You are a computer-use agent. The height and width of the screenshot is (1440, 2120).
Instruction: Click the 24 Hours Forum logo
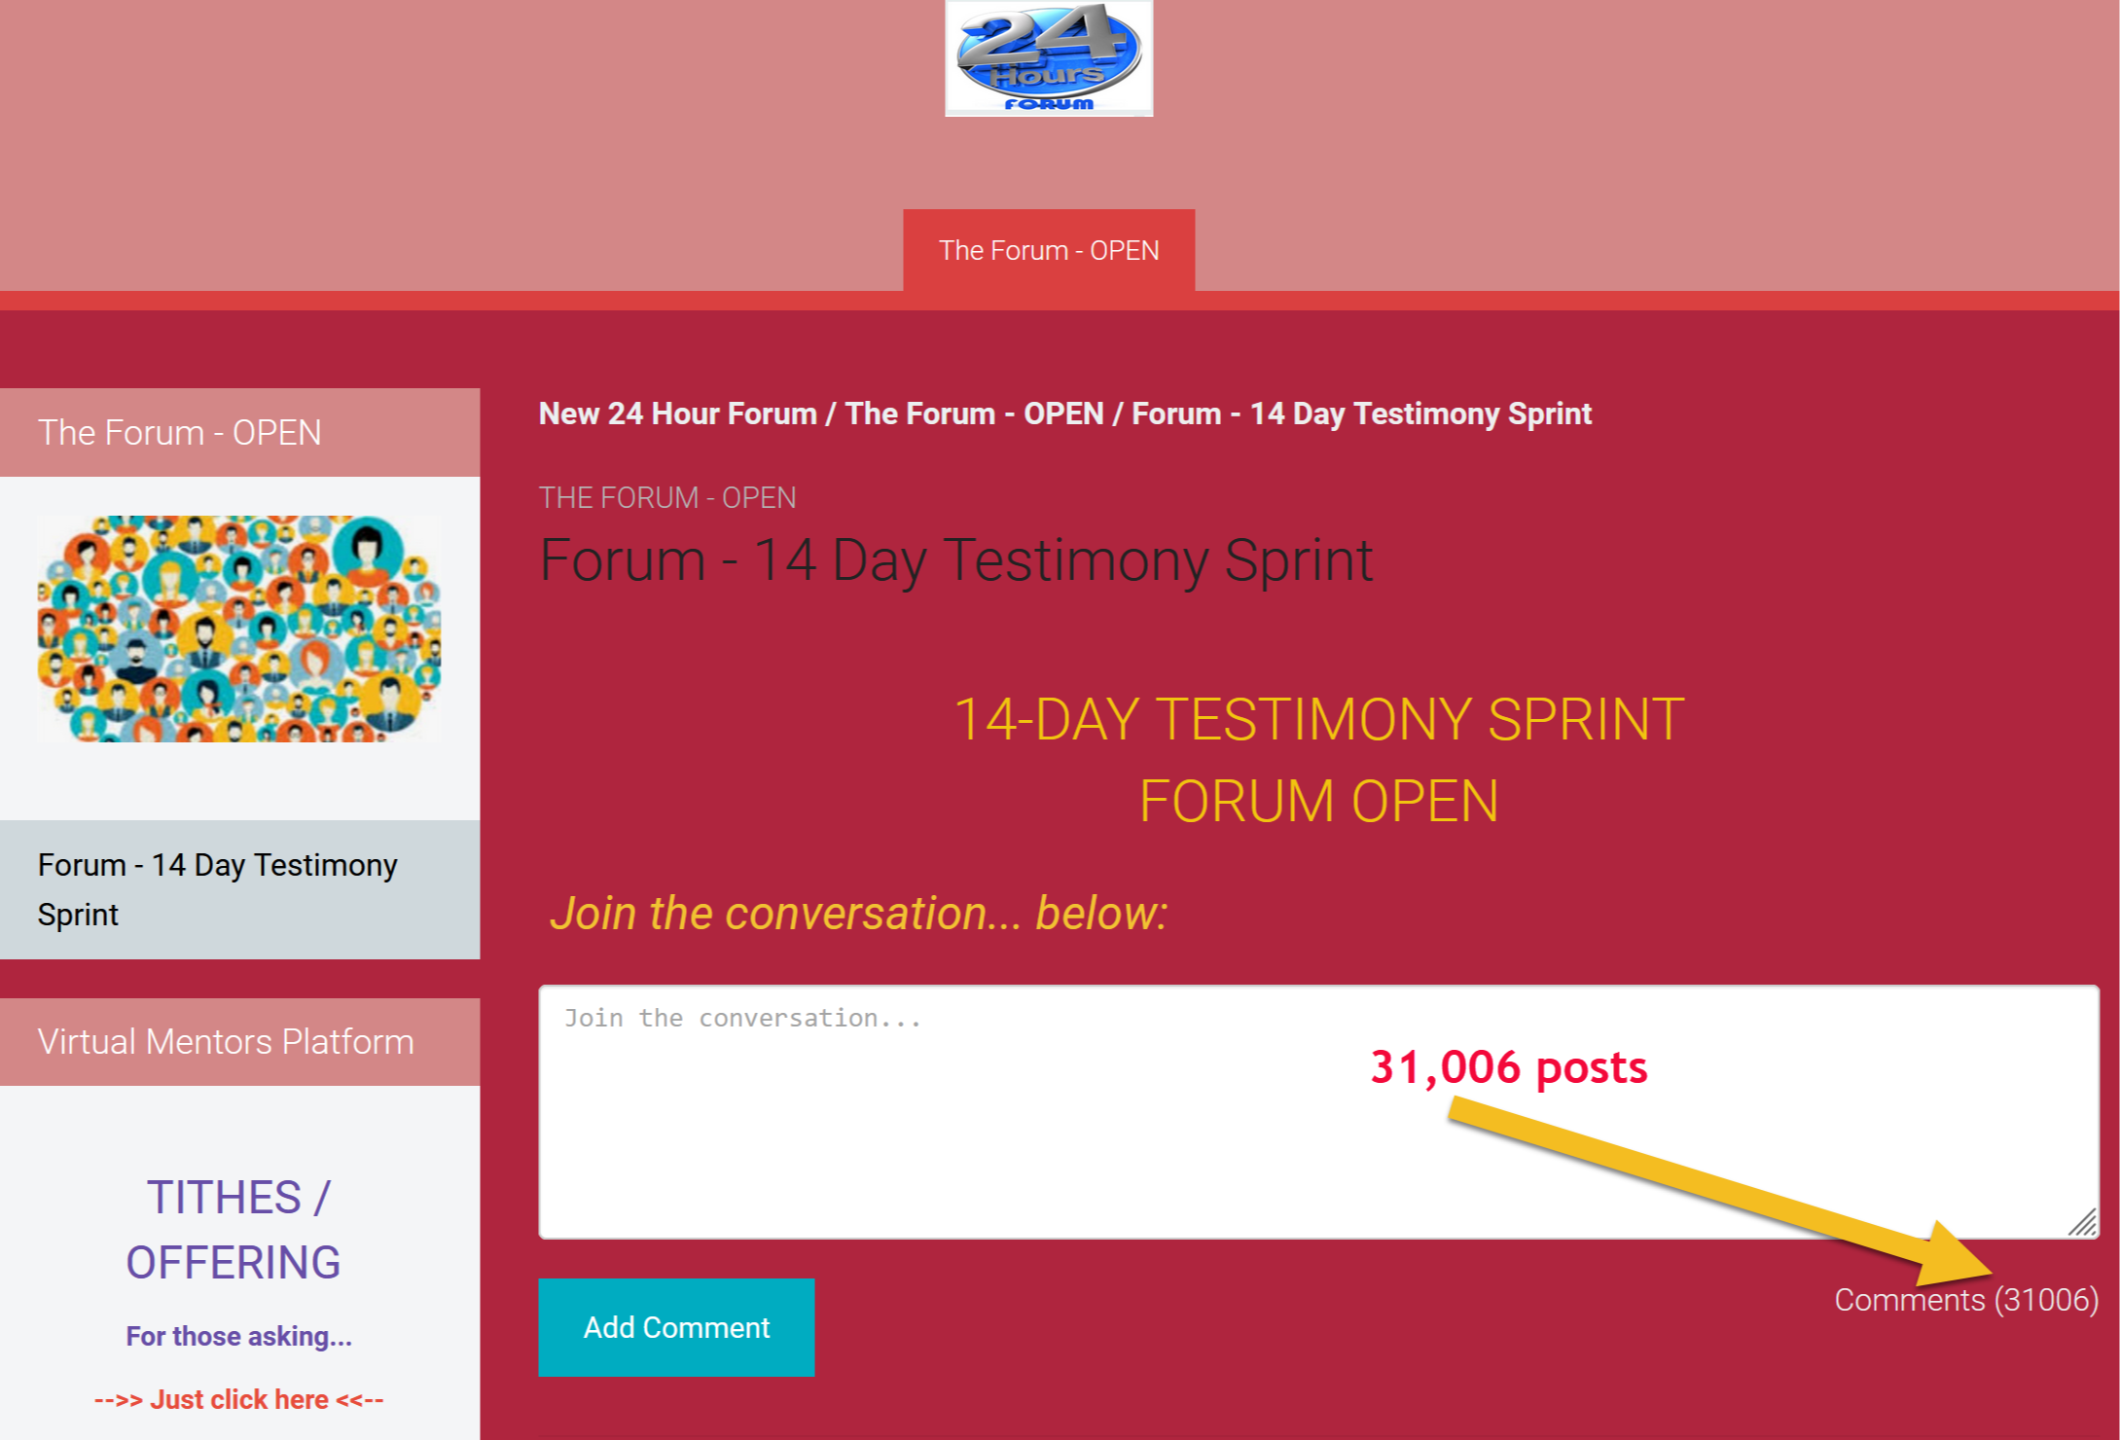[x=1048, y=58]
